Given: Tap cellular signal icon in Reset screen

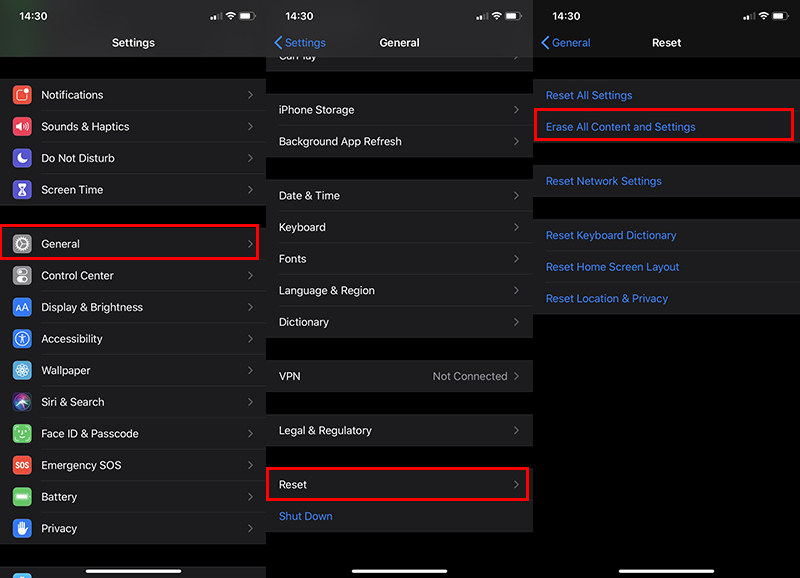Looking at the screenshot, I should pos(749,16).
